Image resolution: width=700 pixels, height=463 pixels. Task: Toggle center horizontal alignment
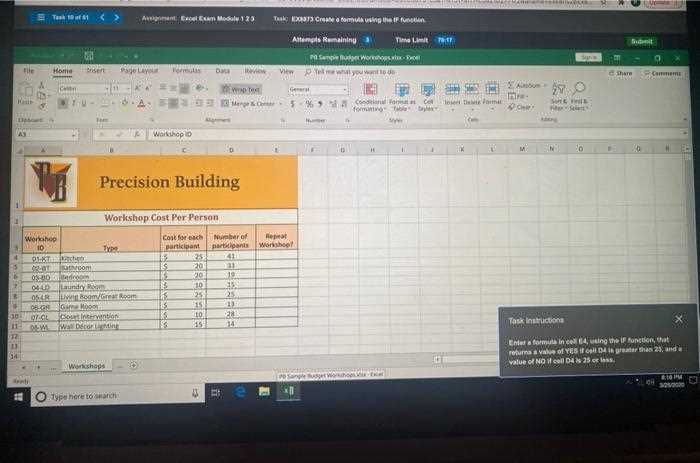pyautogui.click(x=173, y=104)
